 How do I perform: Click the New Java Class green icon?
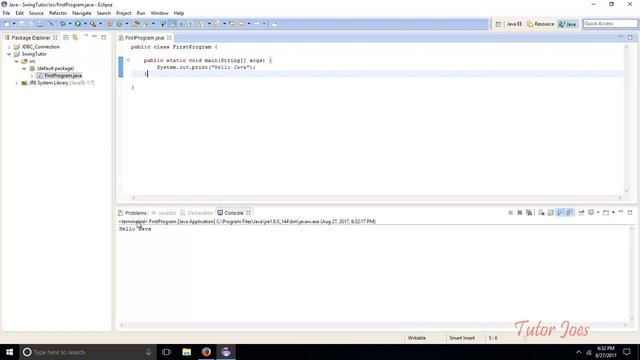pos(119,24)
